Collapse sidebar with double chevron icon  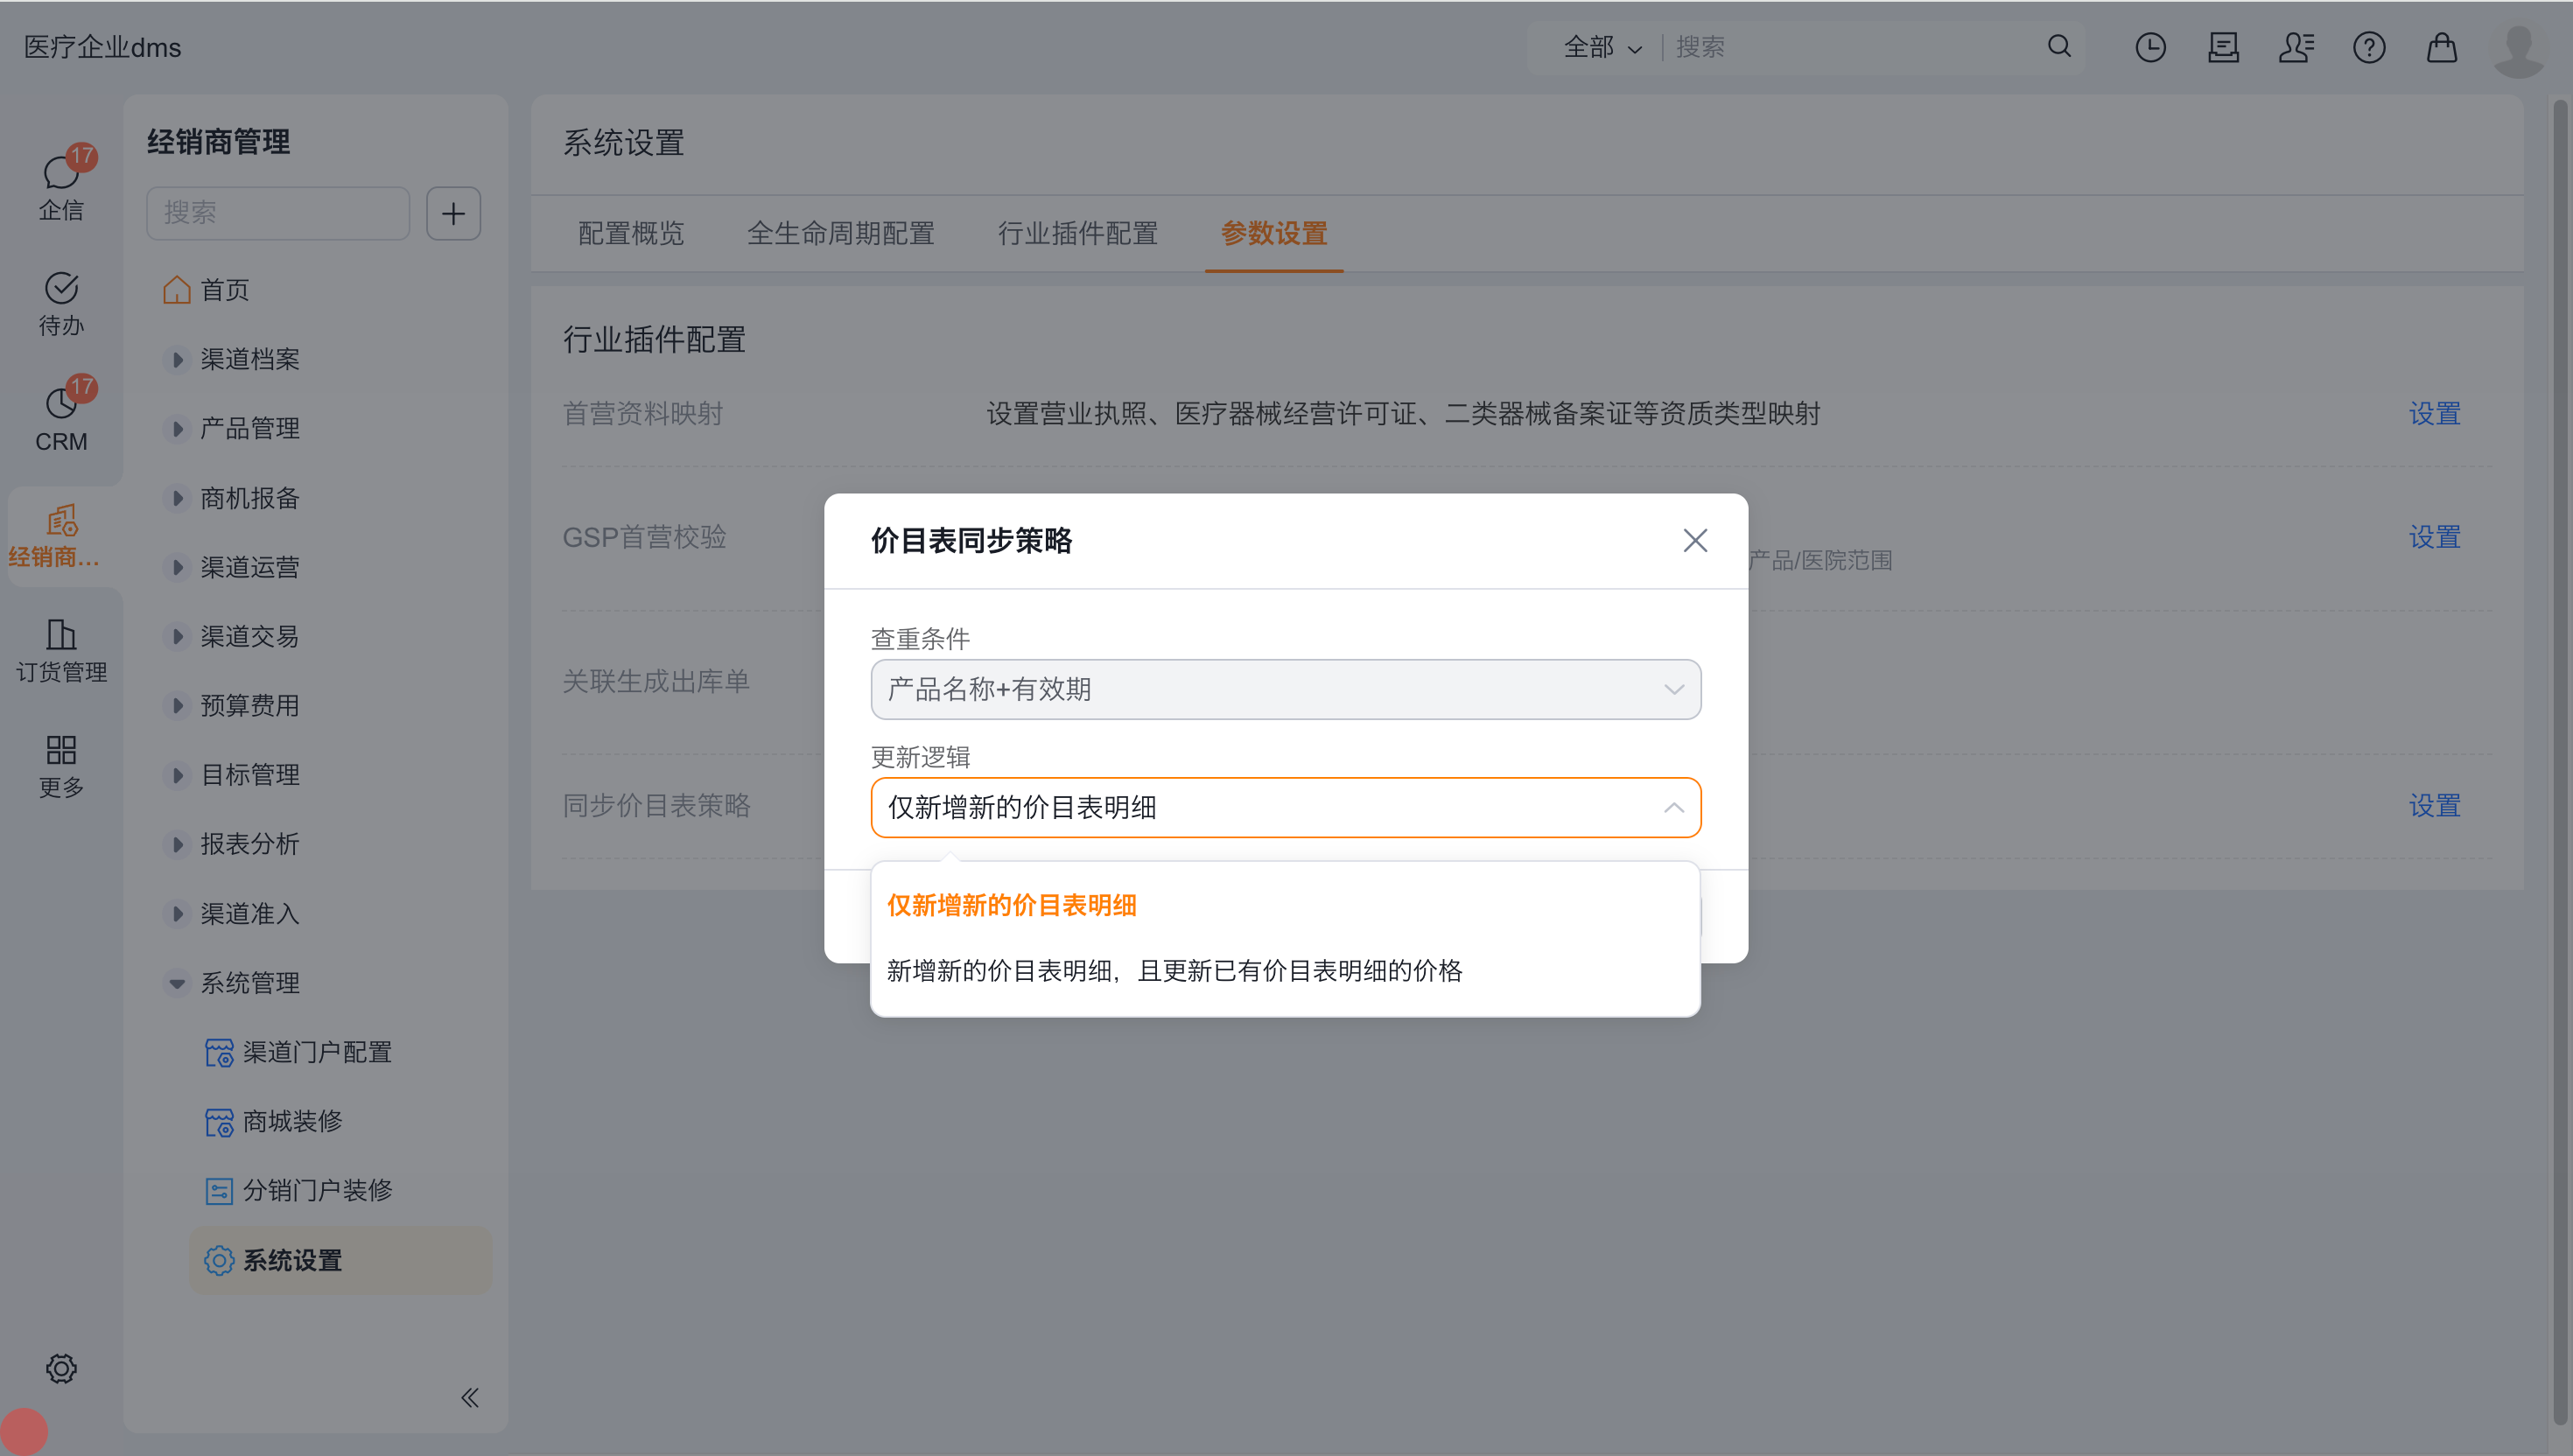469,1397
